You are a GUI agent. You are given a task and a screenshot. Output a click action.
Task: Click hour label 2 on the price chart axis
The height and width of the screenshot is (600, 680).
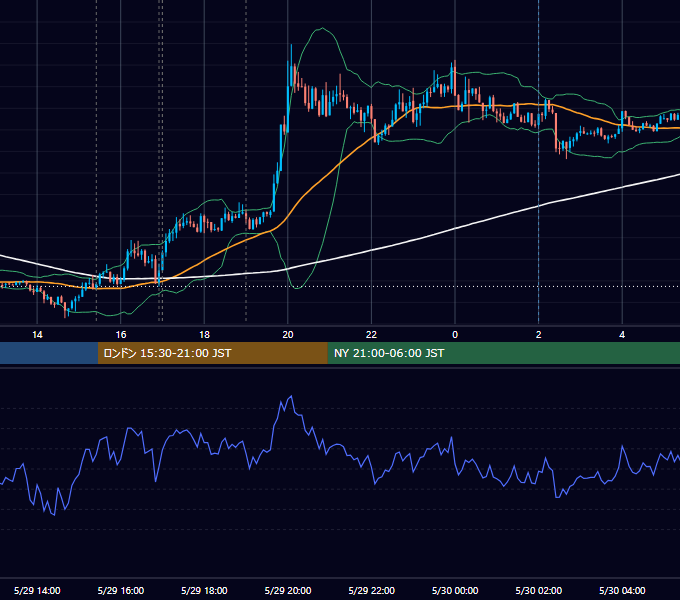click(x=539, y=335)
